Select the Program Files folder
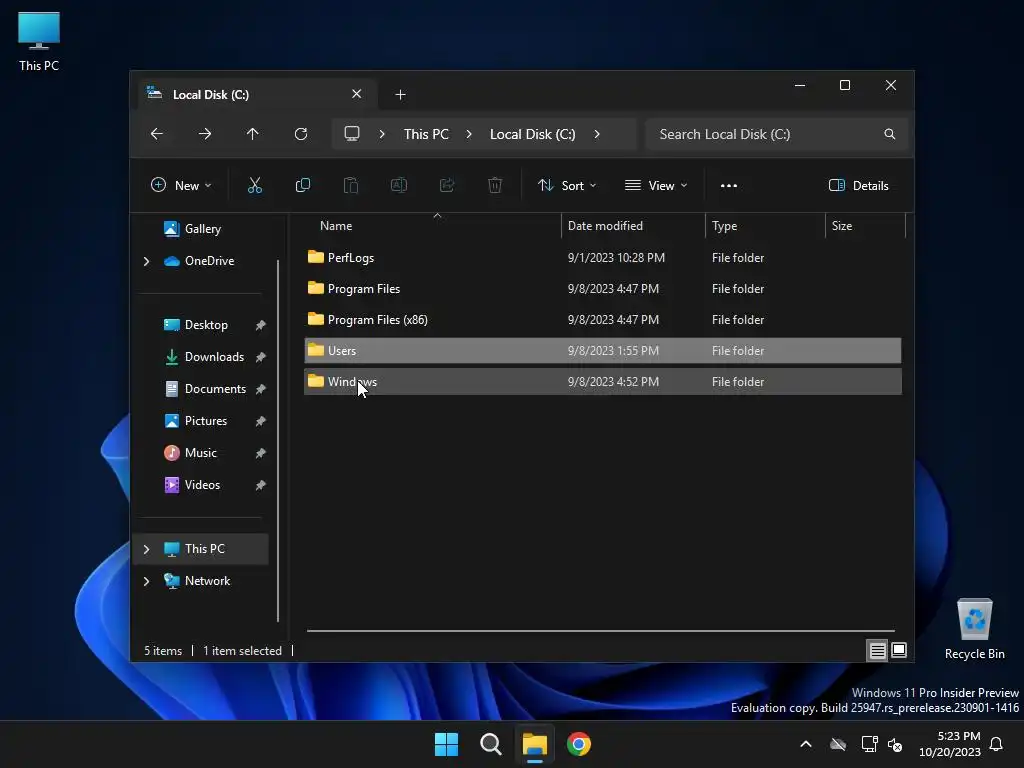The height and width of the screenshot is (768, 1024). pos(603,289)
